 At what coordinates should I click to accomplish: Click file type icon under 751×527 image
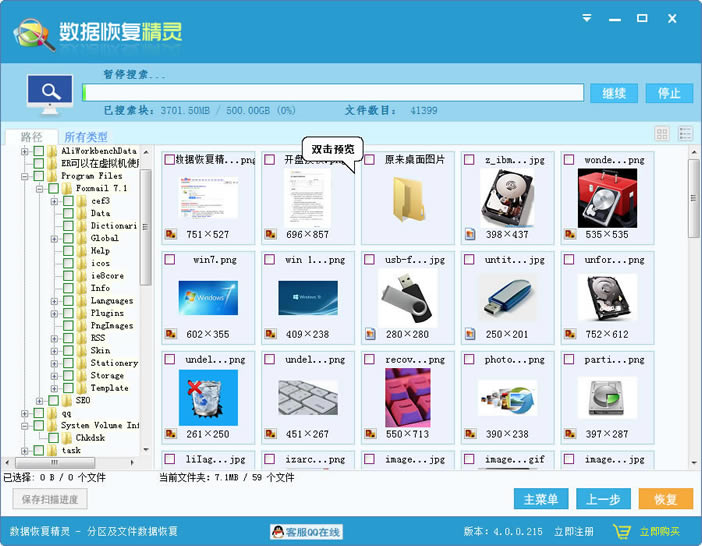coord(171,234)
